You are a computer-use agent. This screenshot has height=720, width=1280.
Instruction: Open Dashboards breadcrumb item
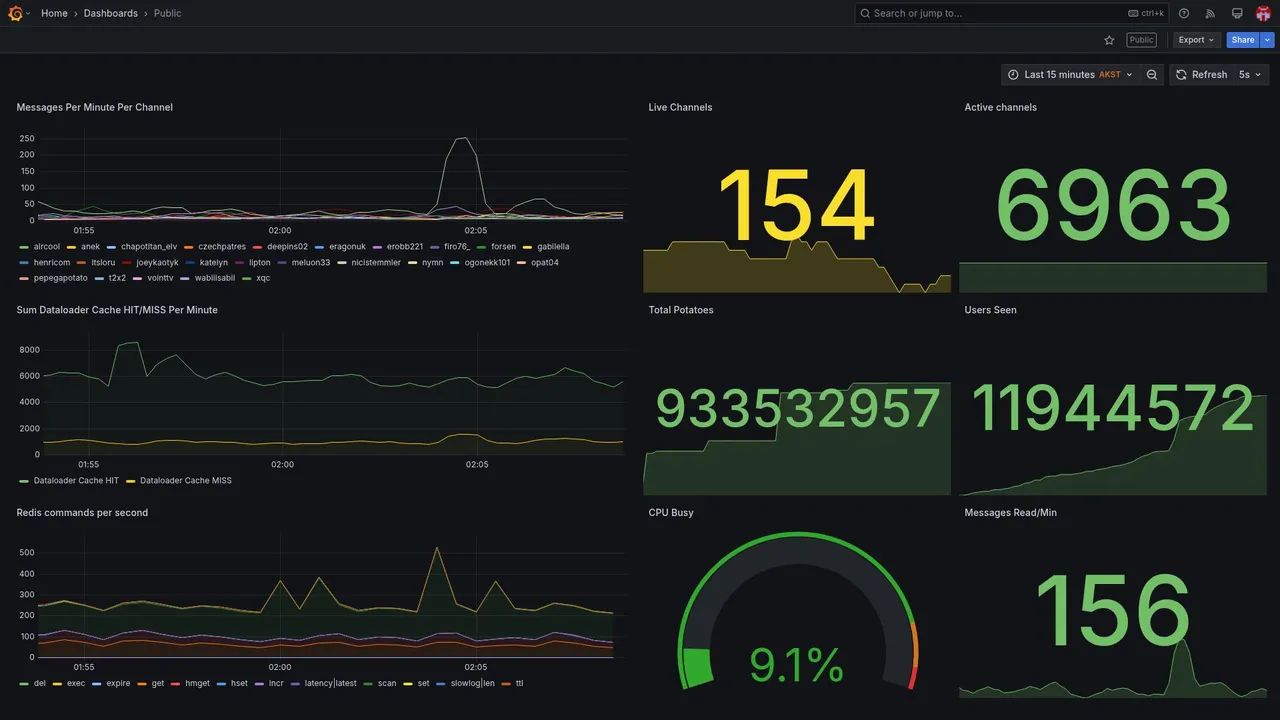(x=111, y=13)
